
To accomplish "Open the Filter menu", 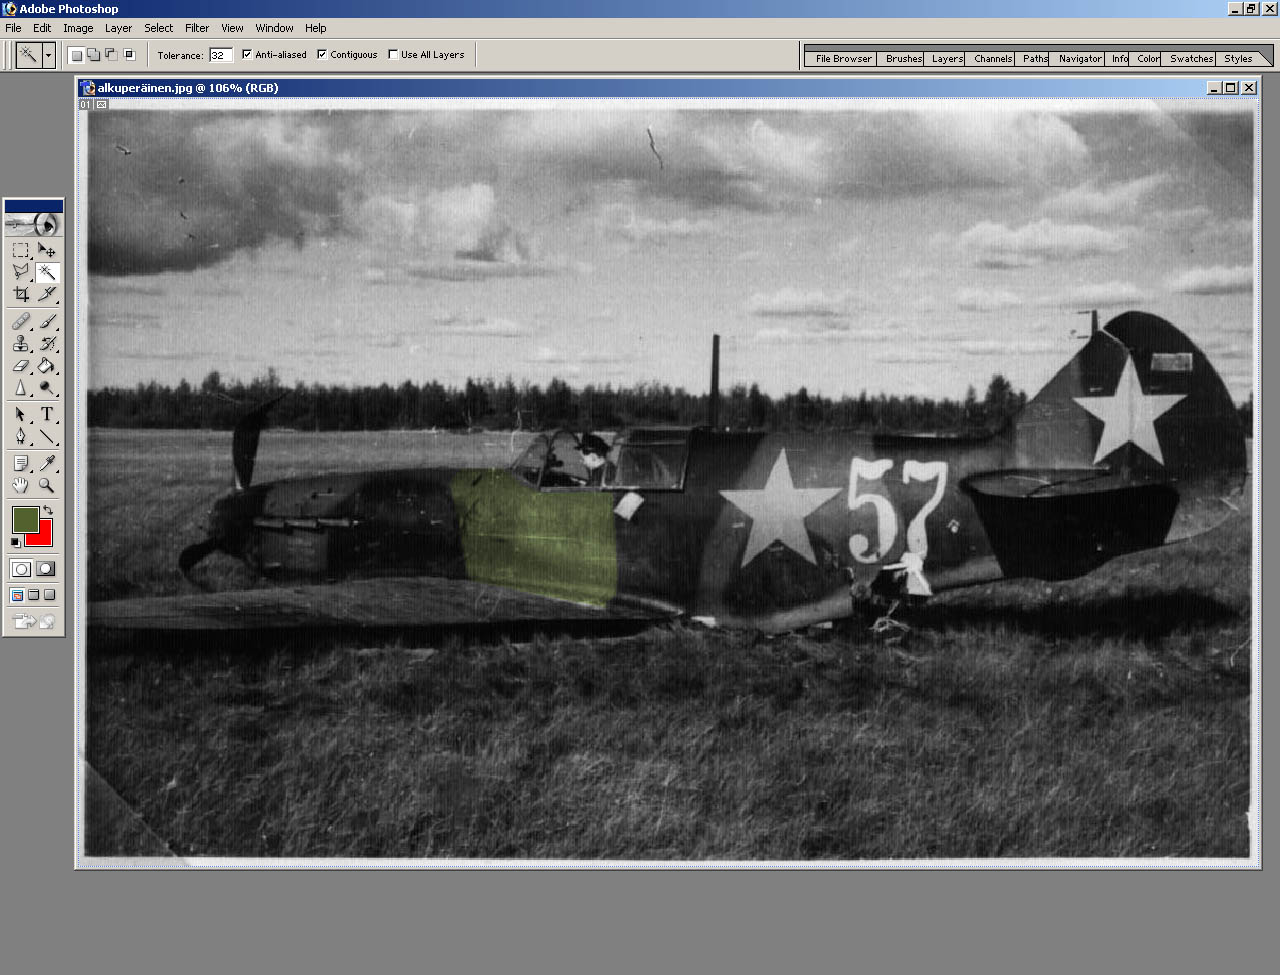I will click(197, 28).
